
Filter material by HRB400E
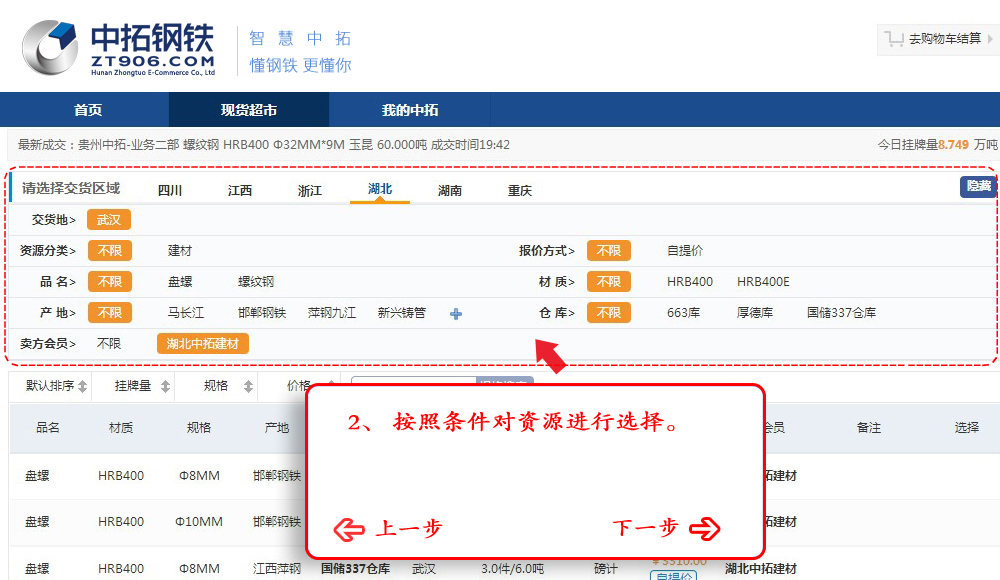[x=763, y=282]
